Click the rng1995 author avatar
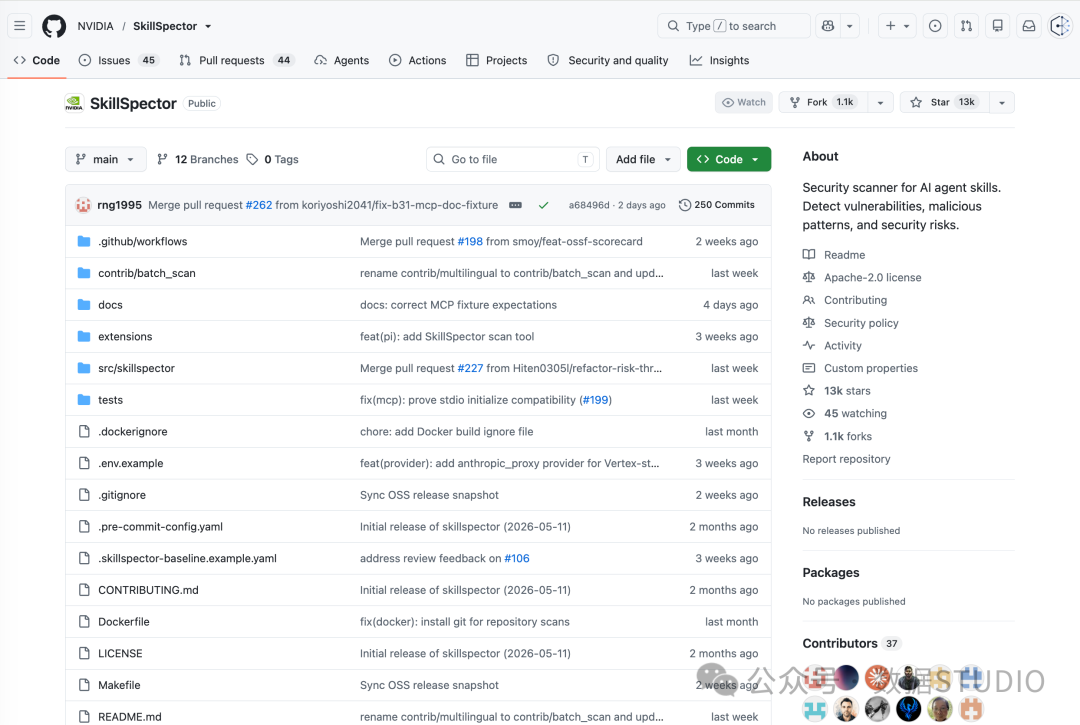Image resolution: width=1080 pixels, height=725 pixels. click(x=83, y=205)
